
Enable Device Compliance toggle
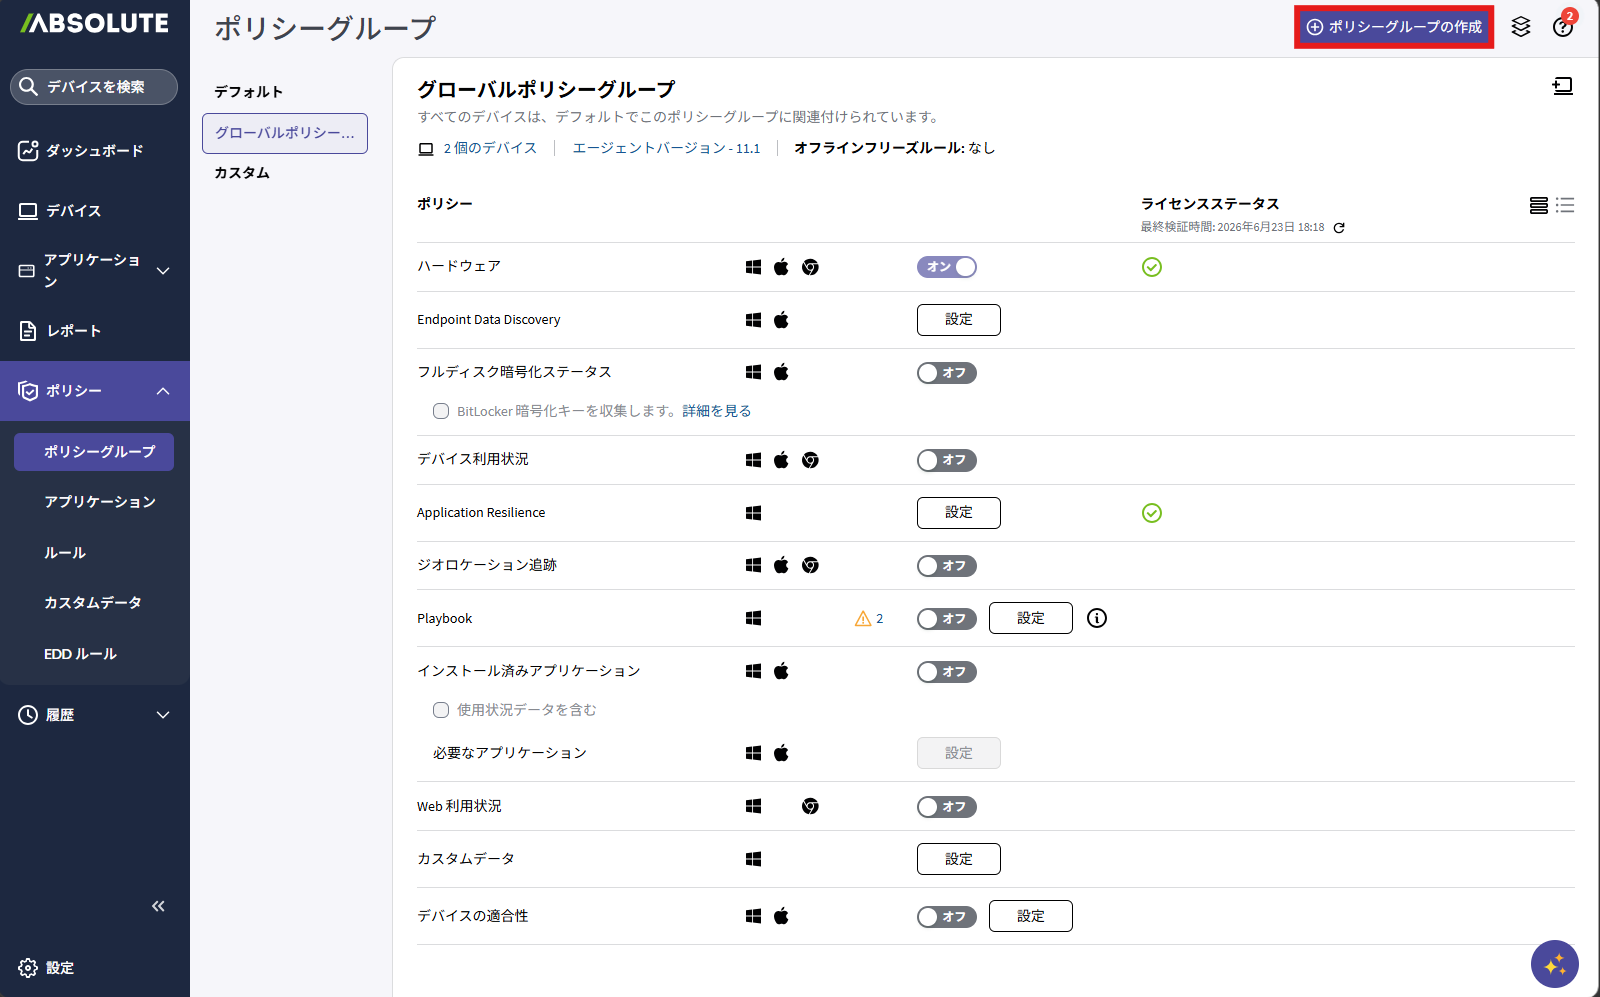(x=947, y=917)
